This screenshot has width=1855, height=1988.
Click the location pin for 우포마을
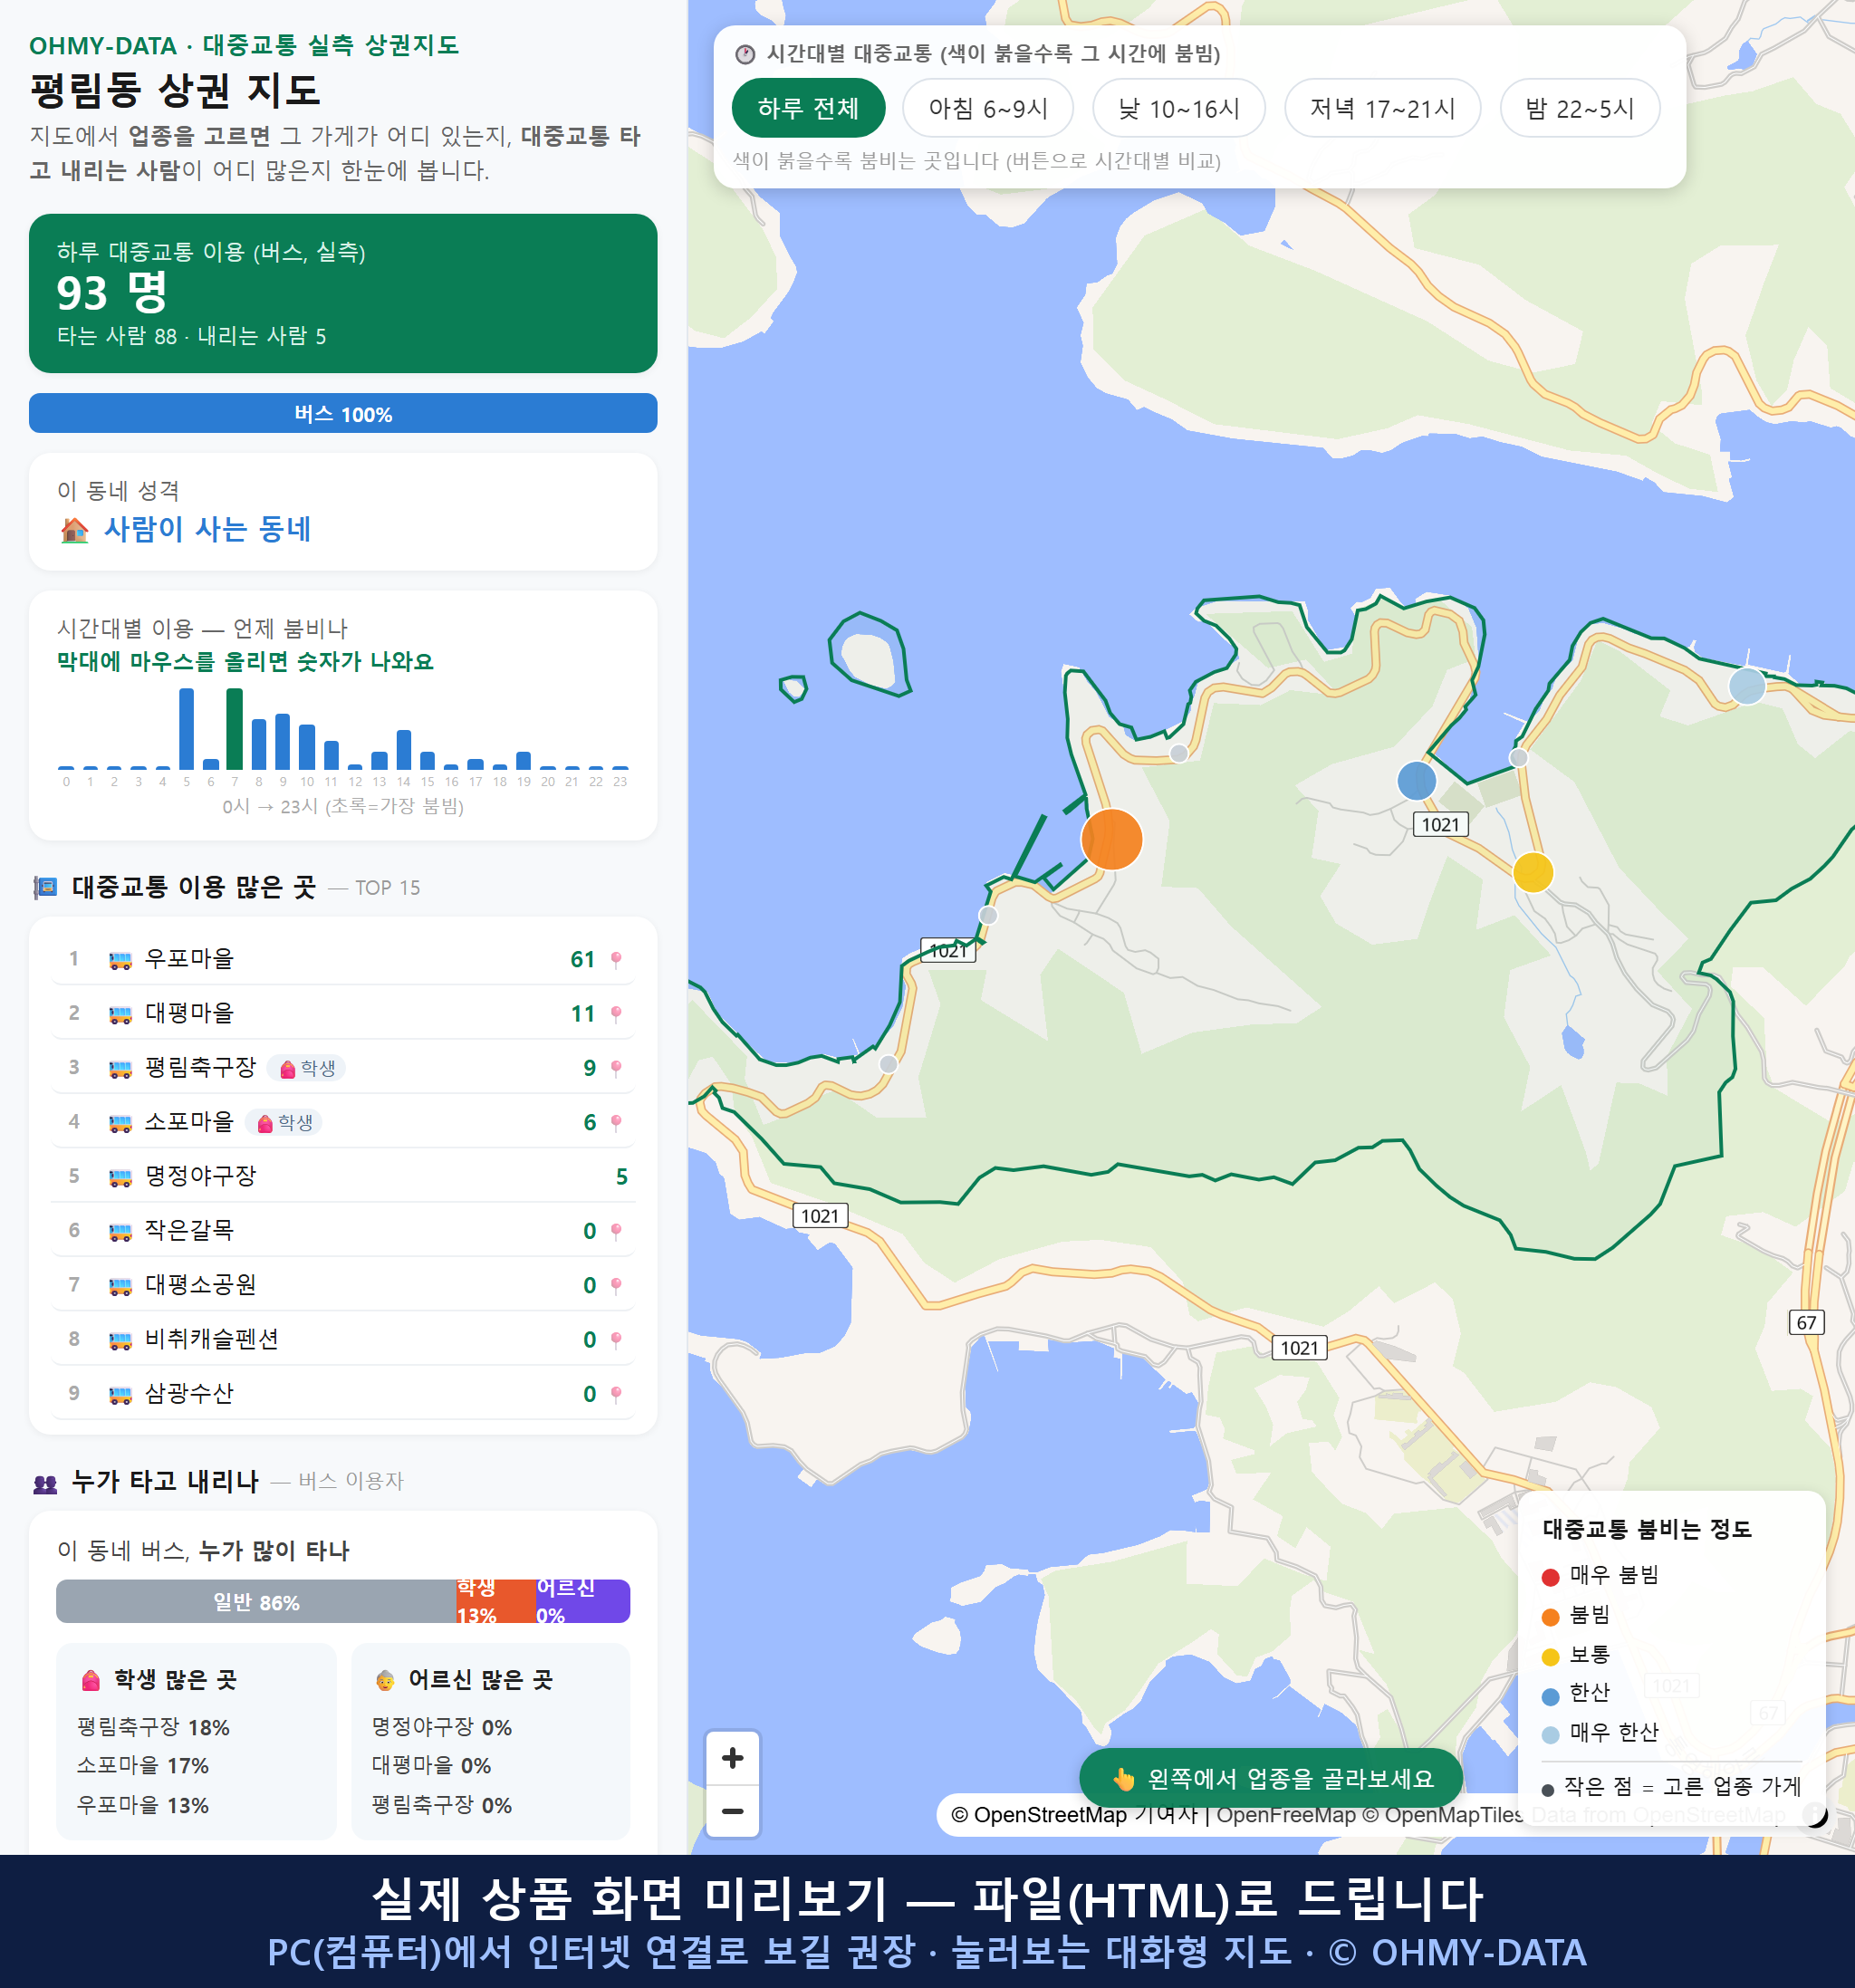[x=616, y=960]
